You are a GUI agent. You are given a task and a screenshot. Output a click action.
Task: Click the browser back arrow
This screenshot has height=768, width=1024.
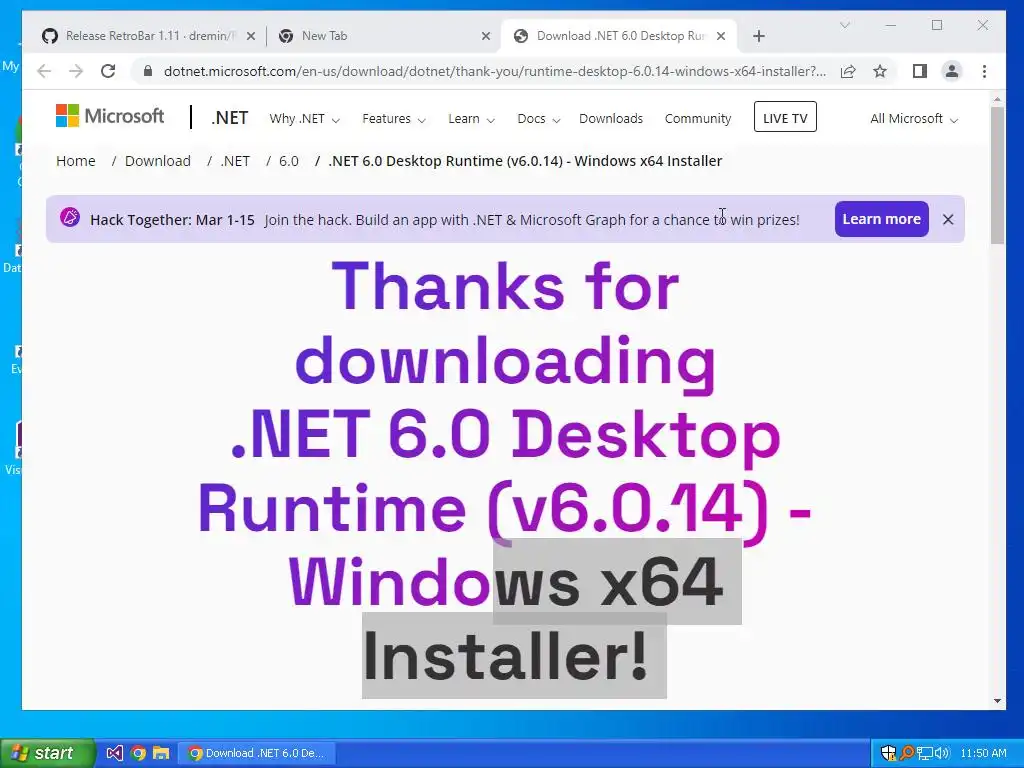click(x=44, y=71)
